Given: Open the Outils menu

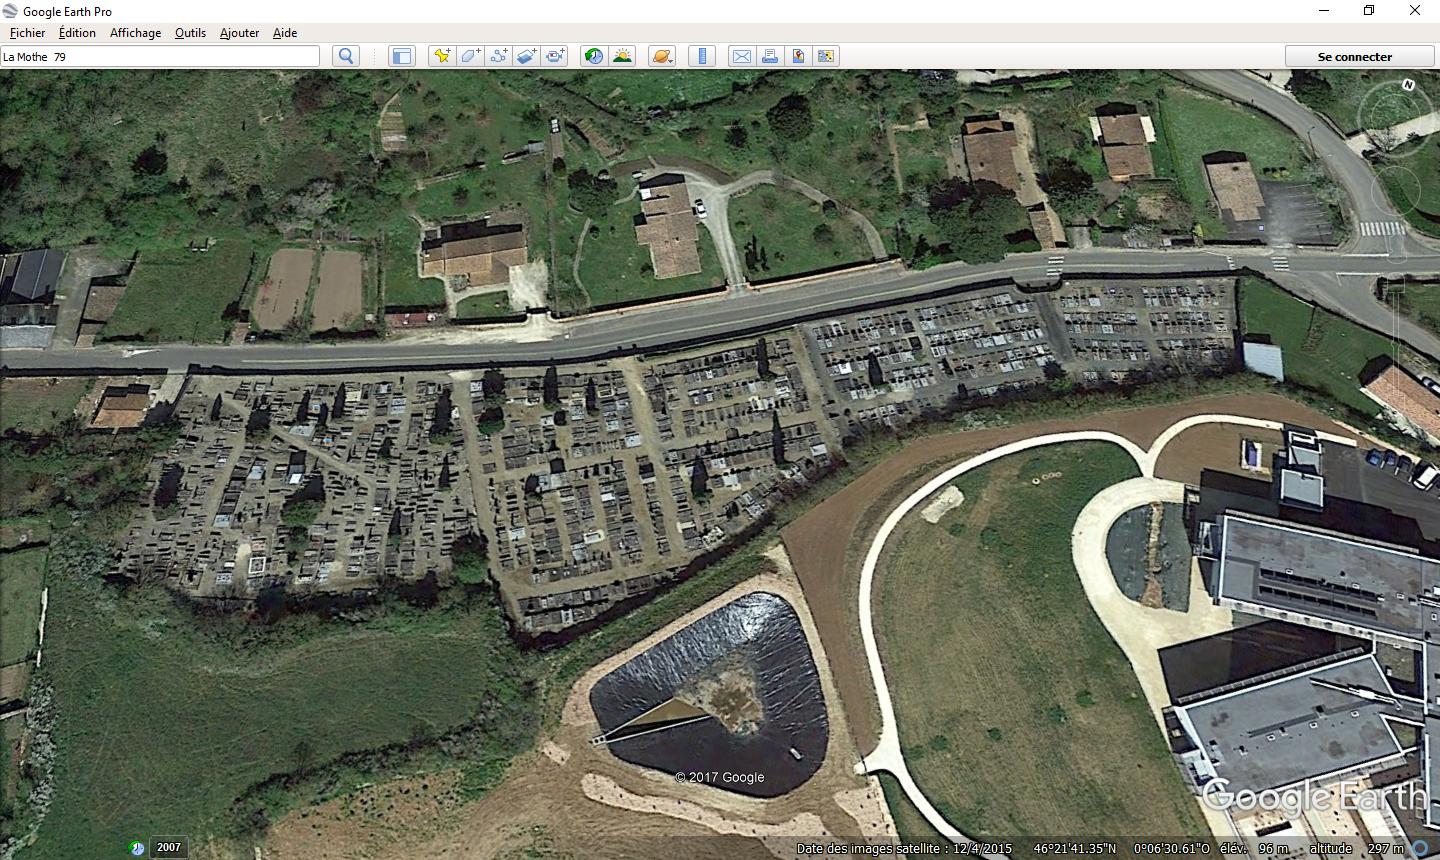Looking at the screenshot, I should coord(190,32).
